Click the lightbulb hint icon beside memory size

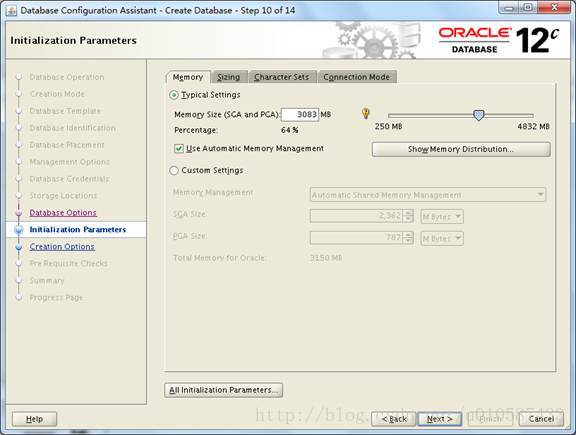366,114
